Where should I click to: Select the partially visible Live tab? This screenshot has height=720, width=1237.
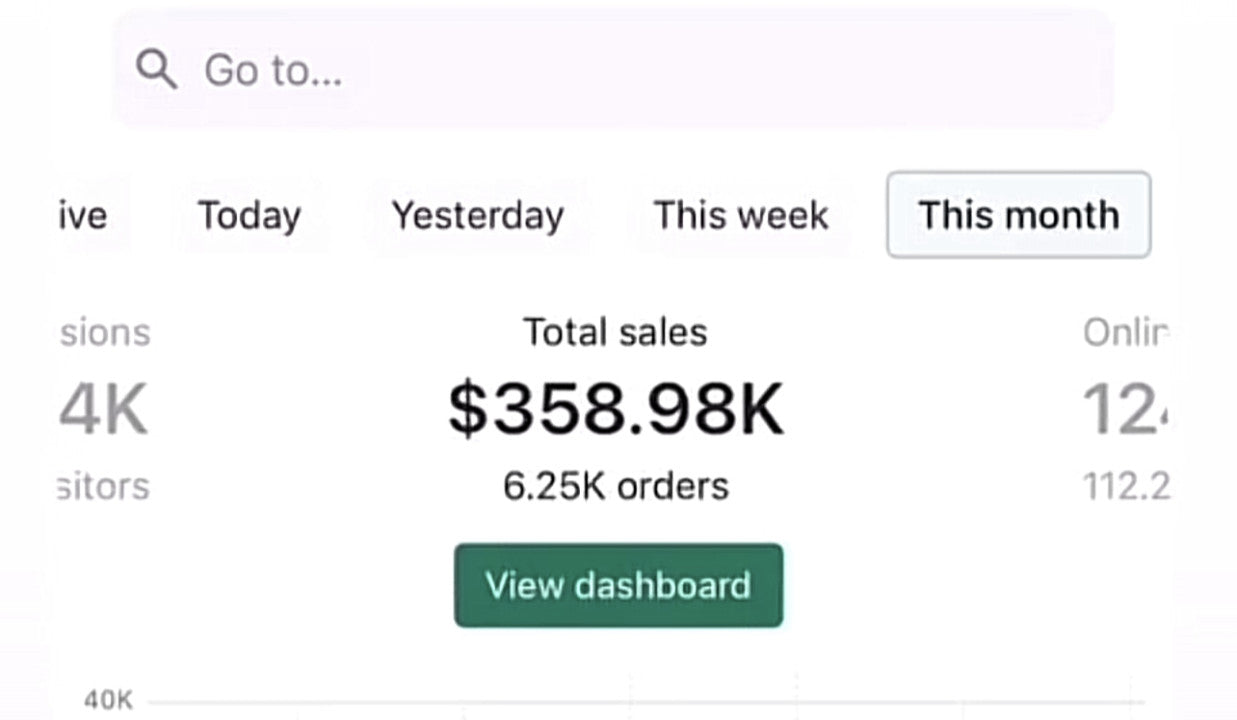click(82, 215)
